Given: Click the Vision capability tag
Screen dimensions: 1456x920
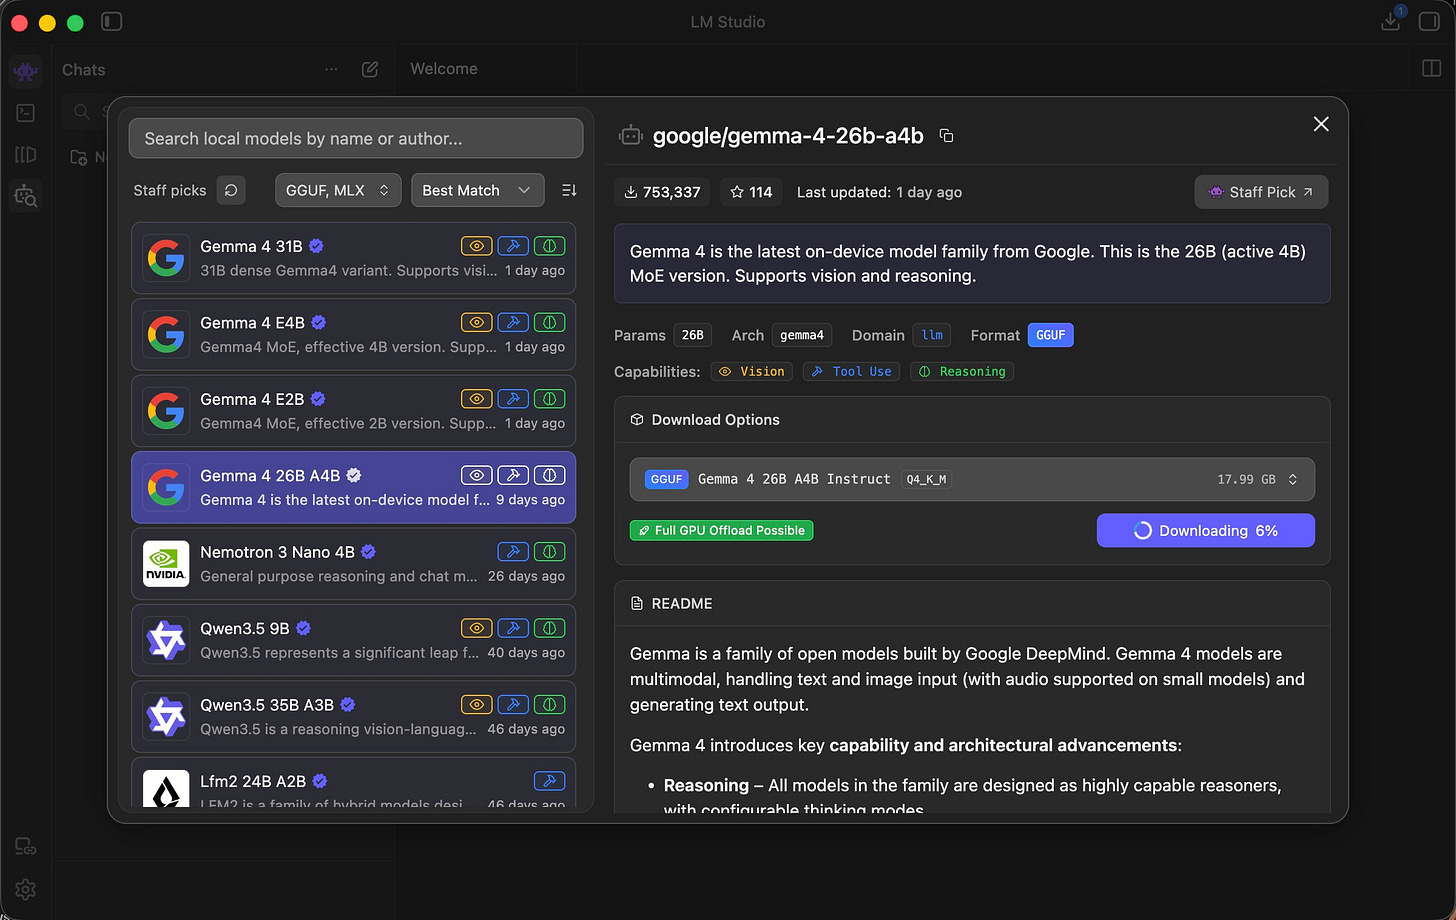Looking at the screenshot, I should coord(751,371).
